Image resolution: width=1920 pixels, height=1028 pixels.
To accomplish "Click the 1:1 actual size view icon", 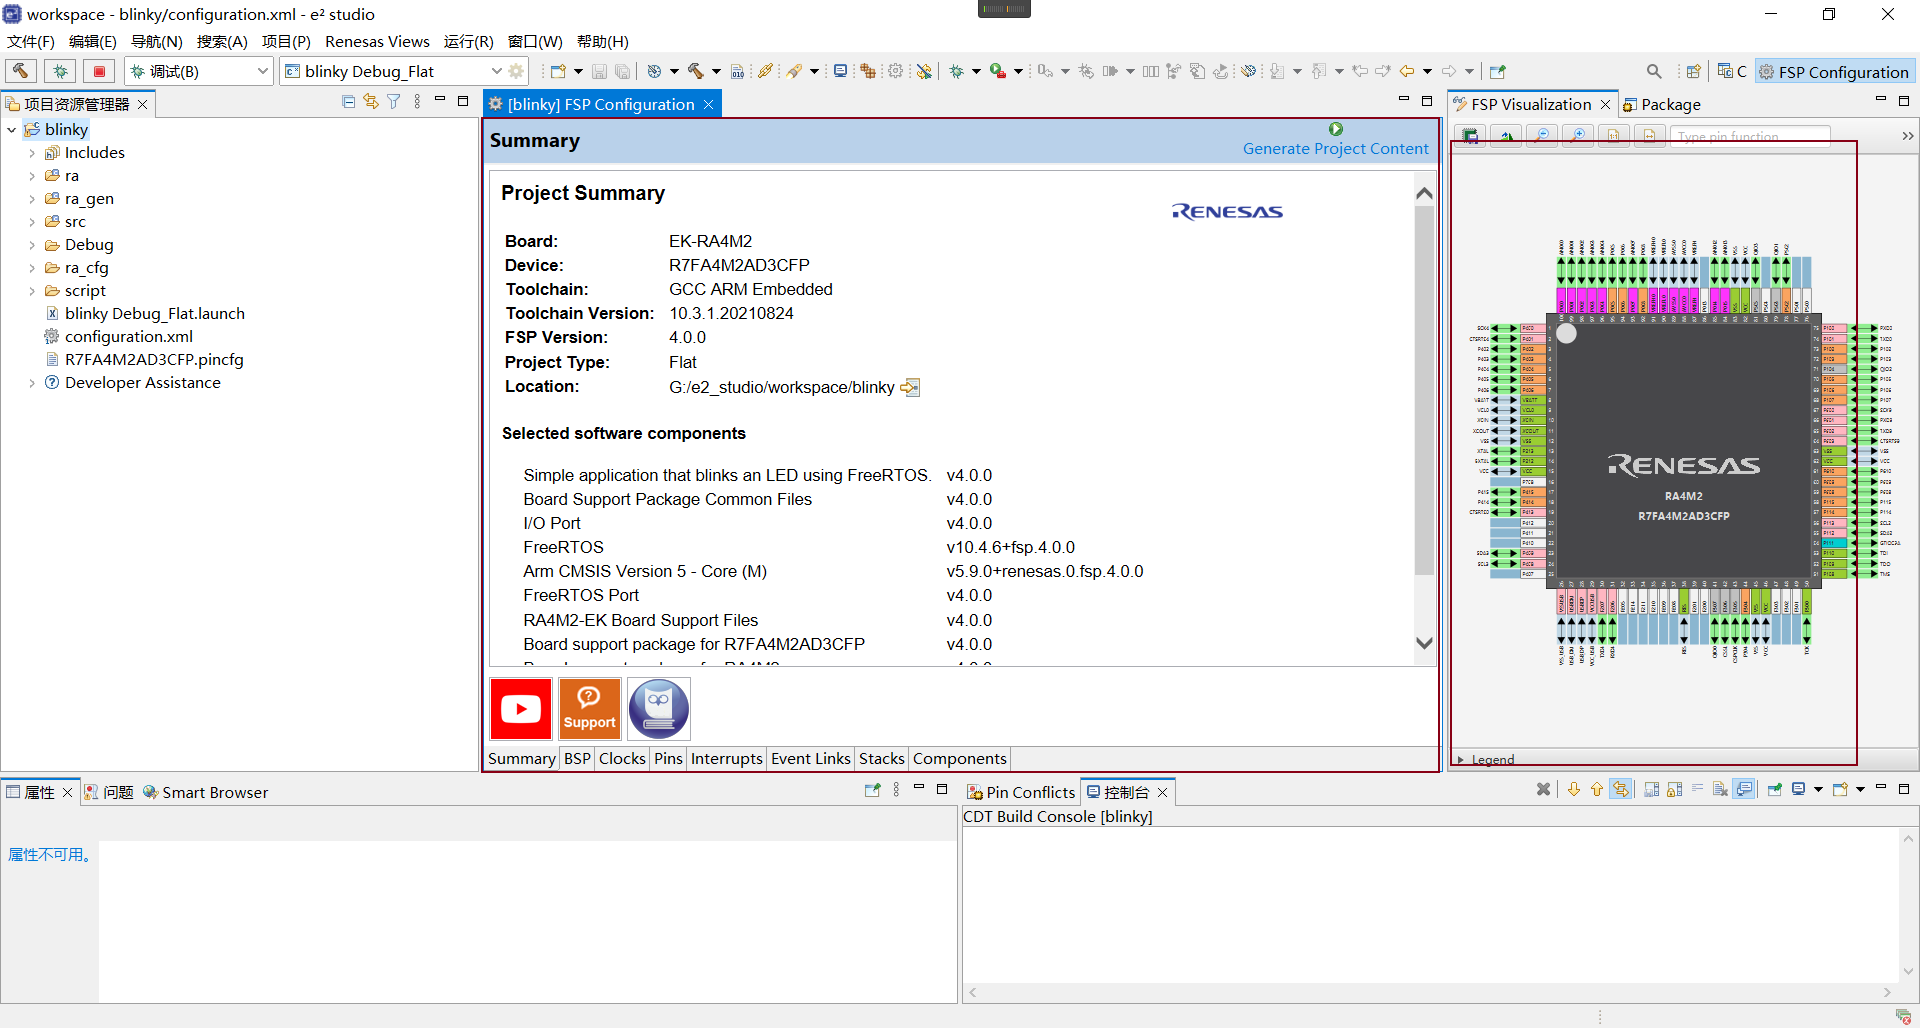I will point(1614,135).
